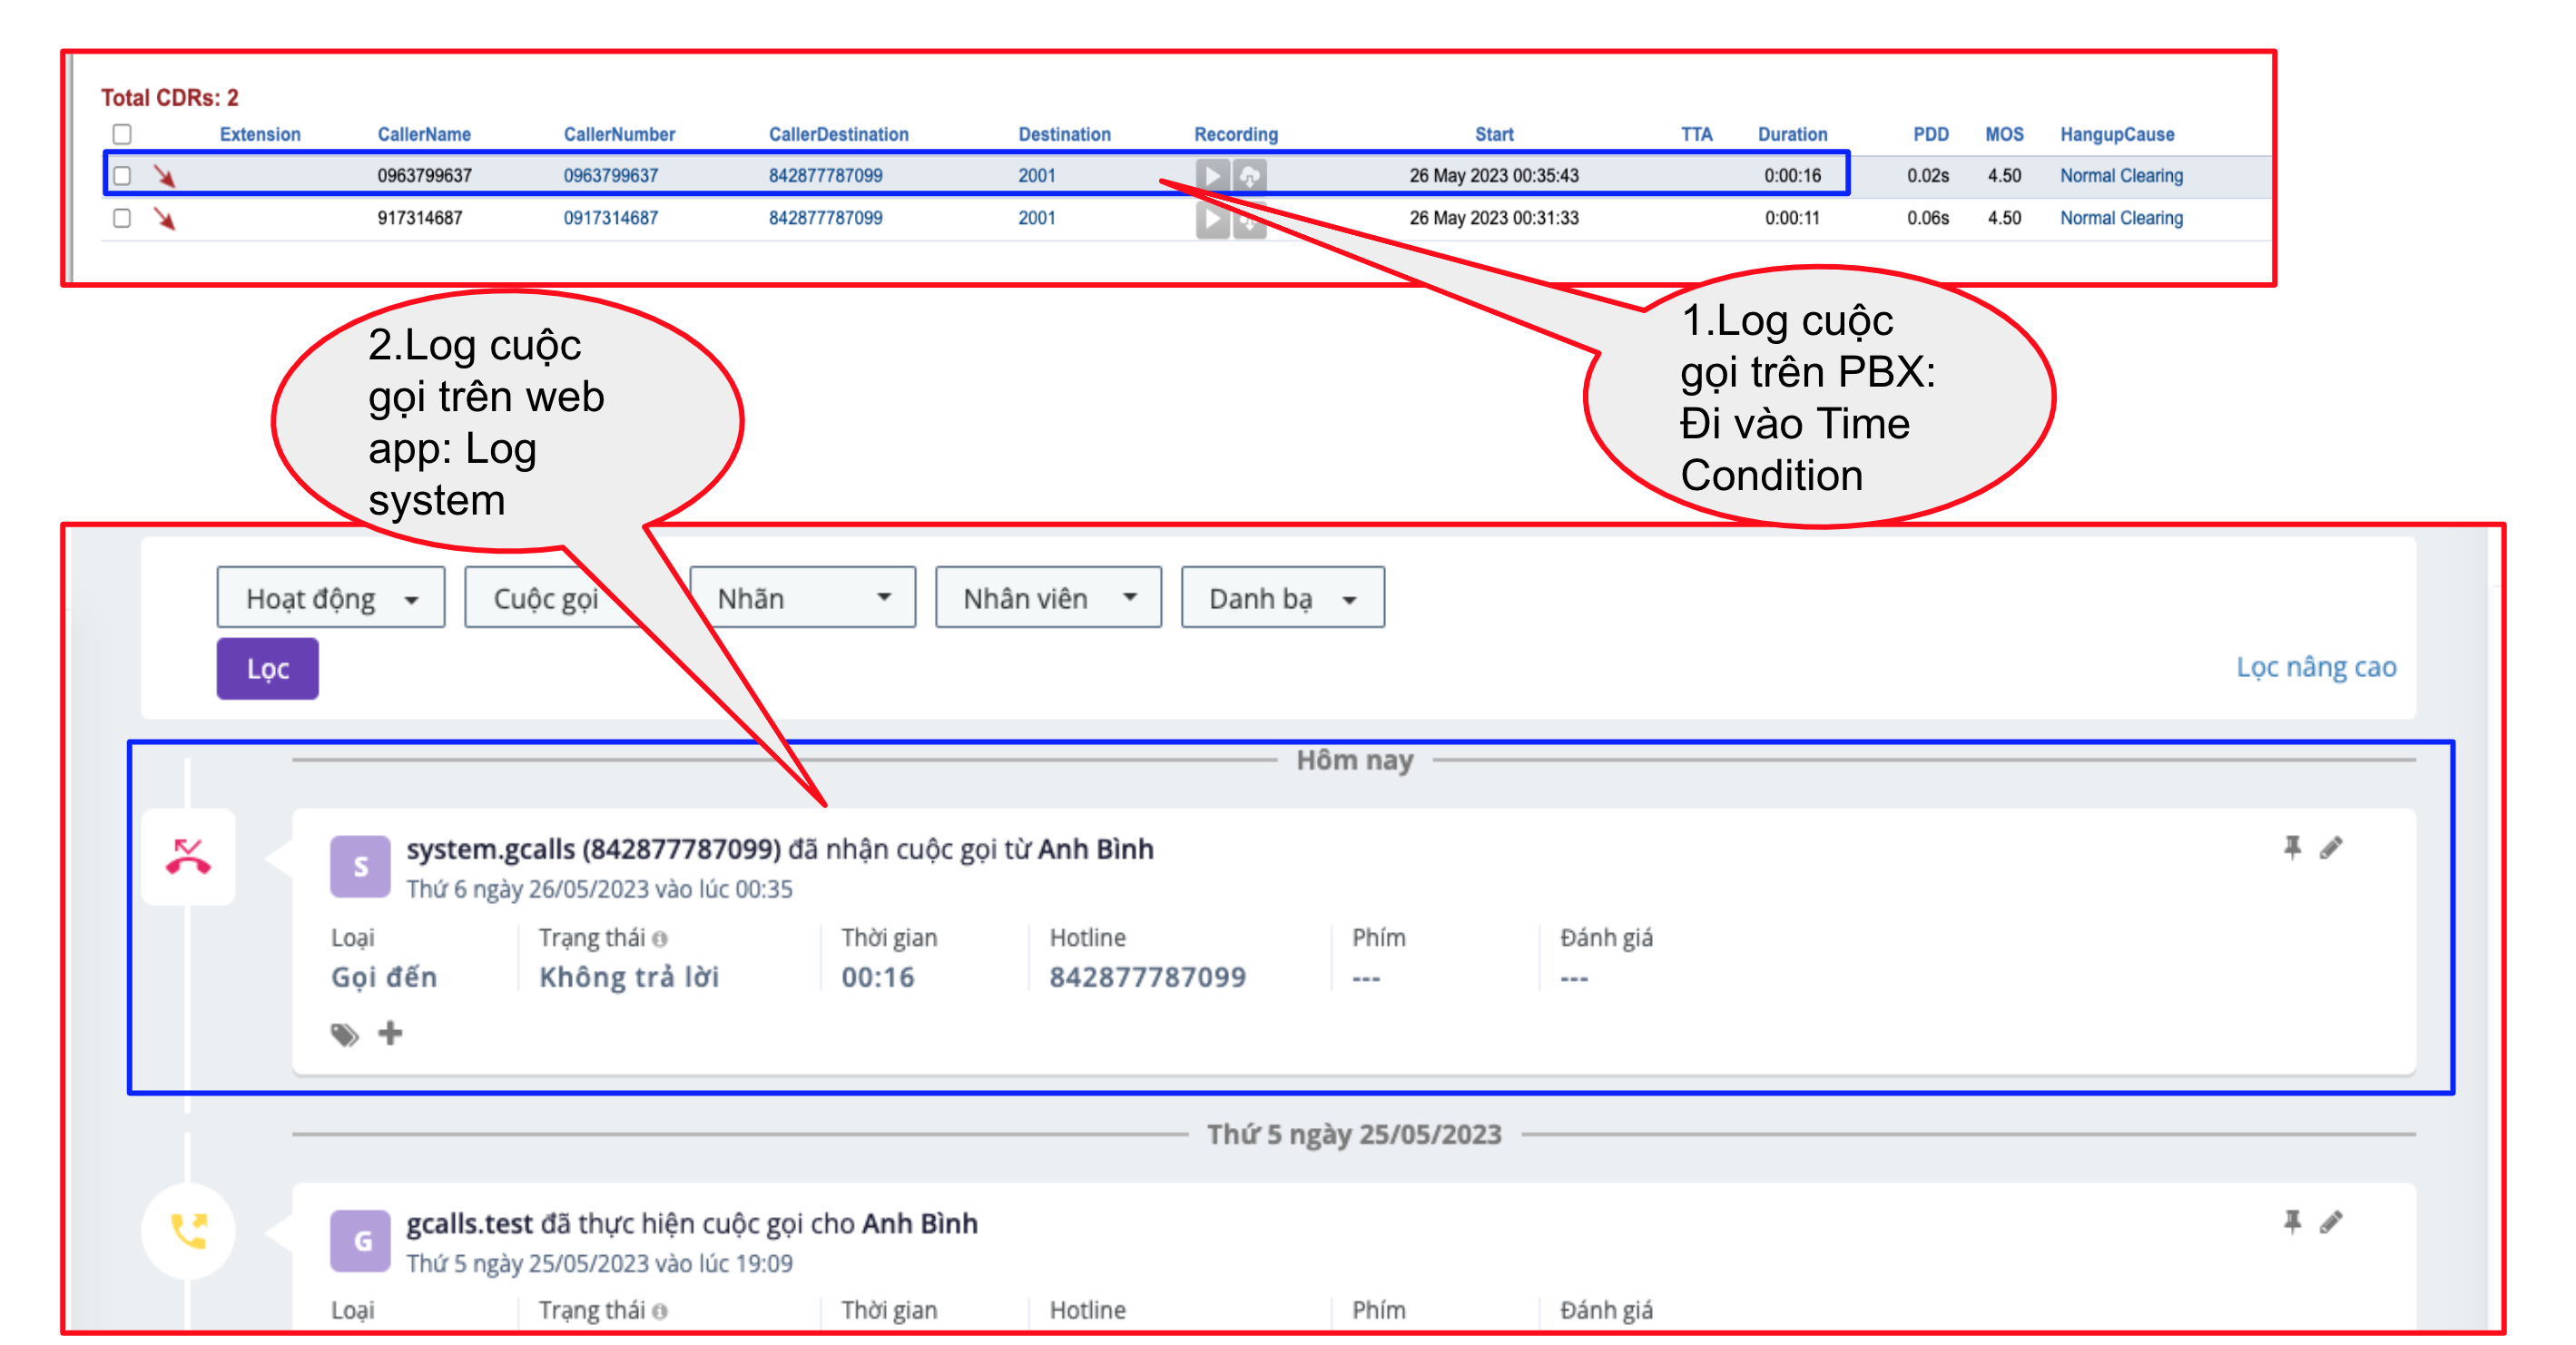Click the tag icon under Gọi đến

click(344, 1033)
